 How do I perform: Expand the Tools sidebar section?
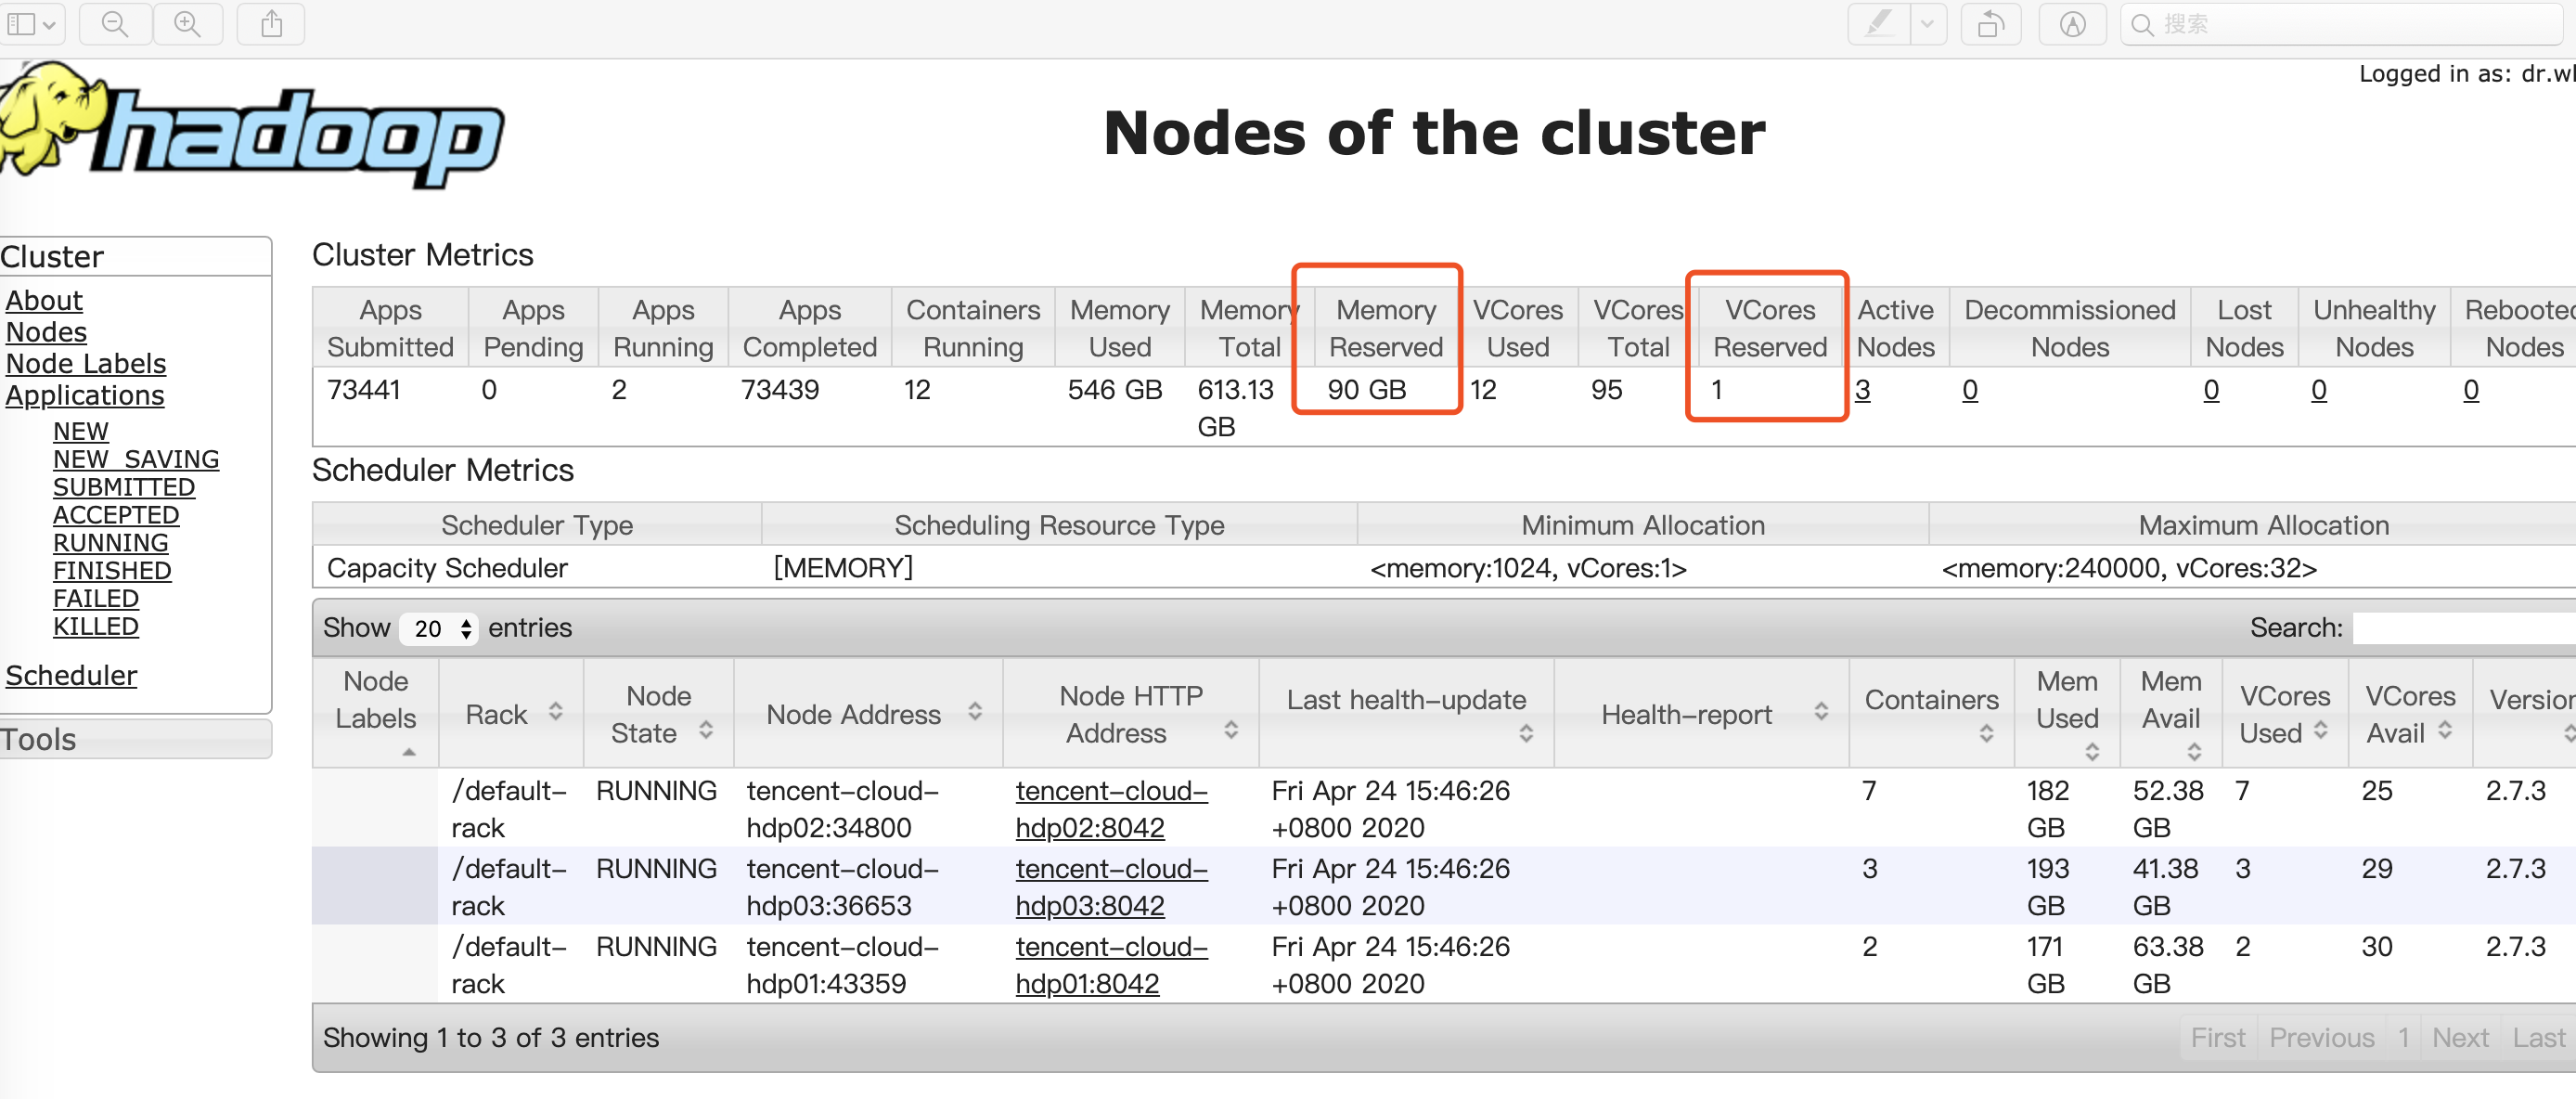[x=40, y=740]
